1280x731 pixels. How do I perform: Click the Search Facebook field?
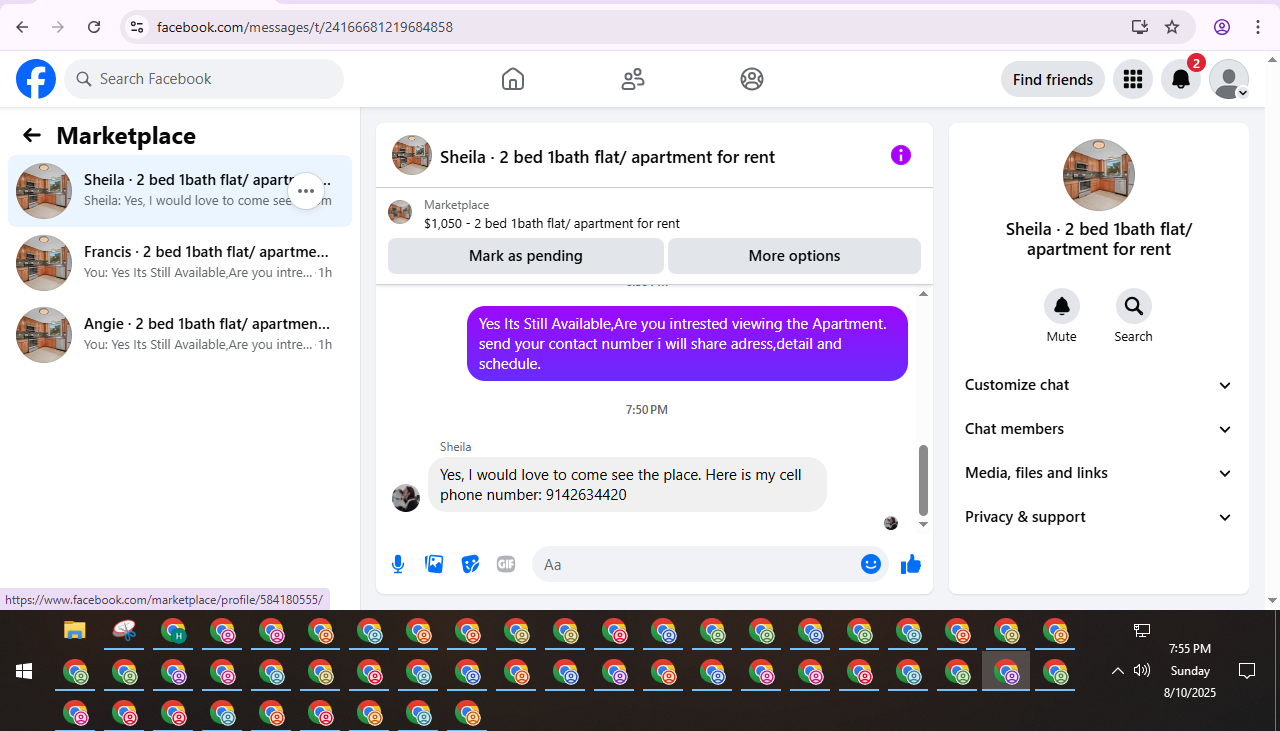click(x=204, y=79)
